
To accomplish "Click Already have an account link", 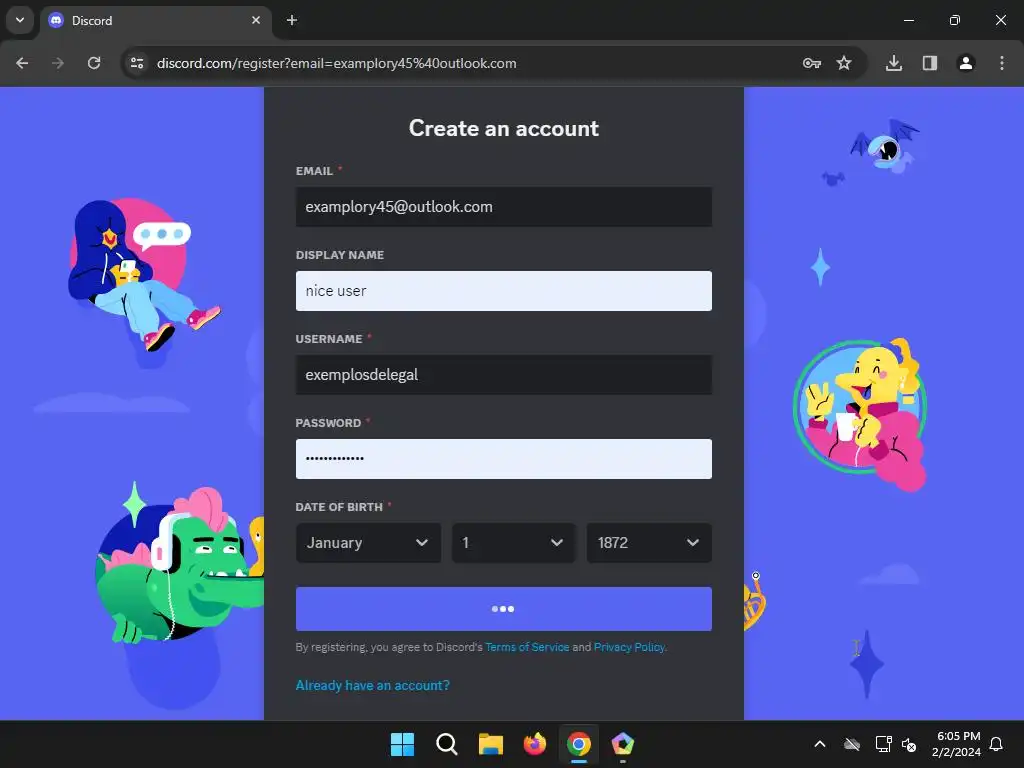I will (x=372, y=686).
